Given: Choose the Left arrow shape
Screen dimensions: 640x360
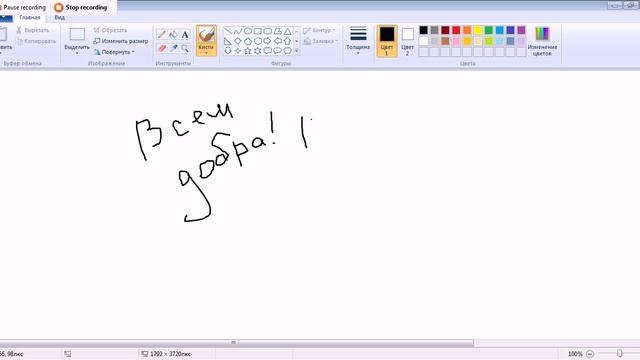Looking at the screenshot, I should pyautogui.click(x=278, y=41).
